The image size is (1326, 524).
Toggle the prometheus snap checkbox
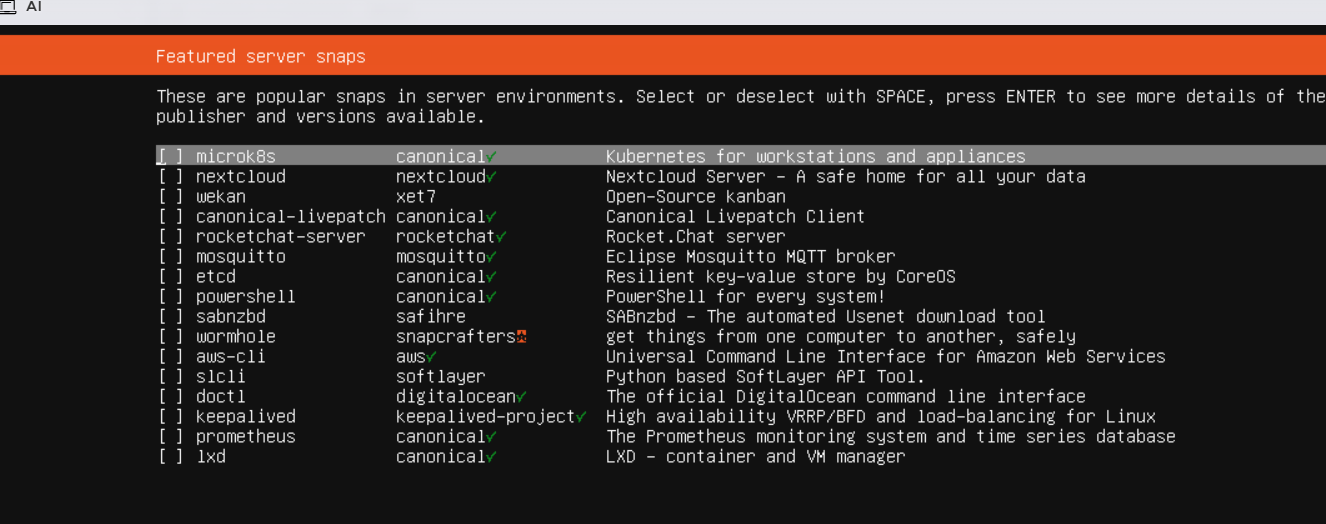coord(171,437)
